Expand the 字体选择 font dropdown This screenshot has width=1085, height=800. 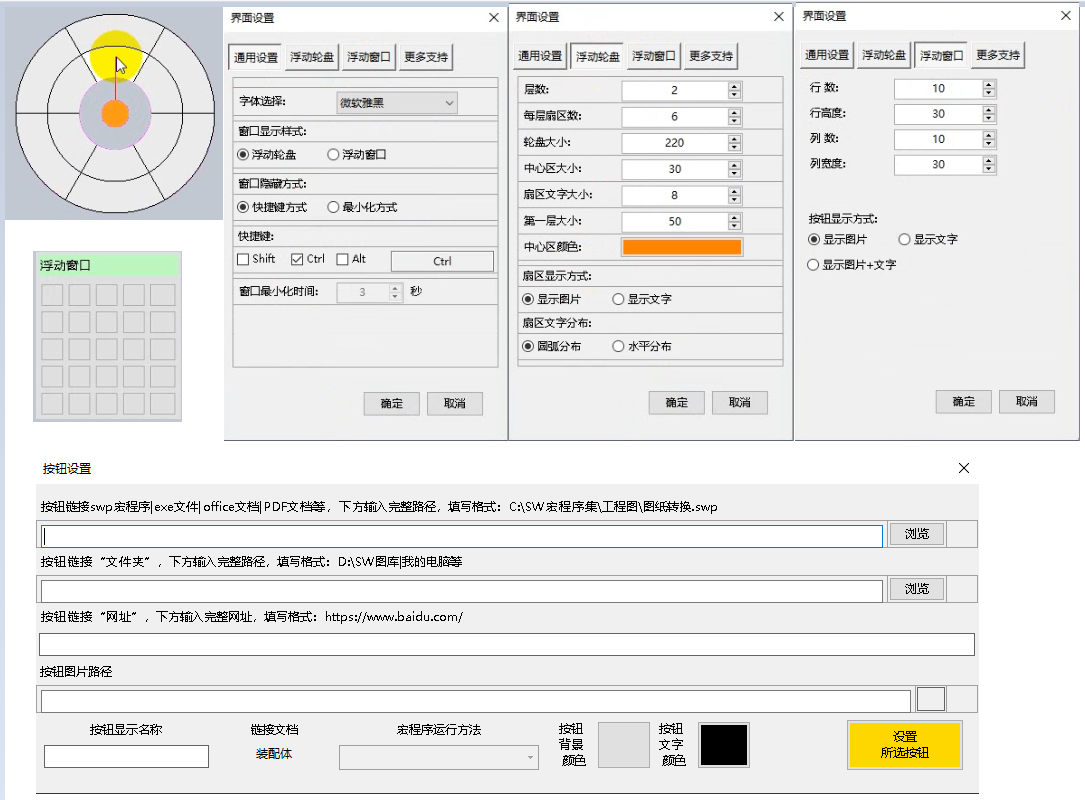click(x=396, y=102)
